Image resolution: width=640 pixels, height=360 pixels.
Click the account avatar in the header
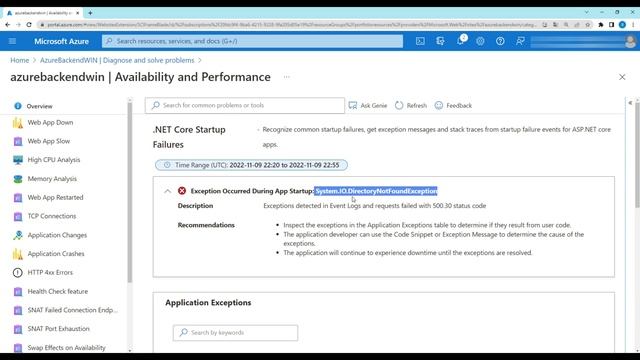pyautogui.click(x=630, y=41)
